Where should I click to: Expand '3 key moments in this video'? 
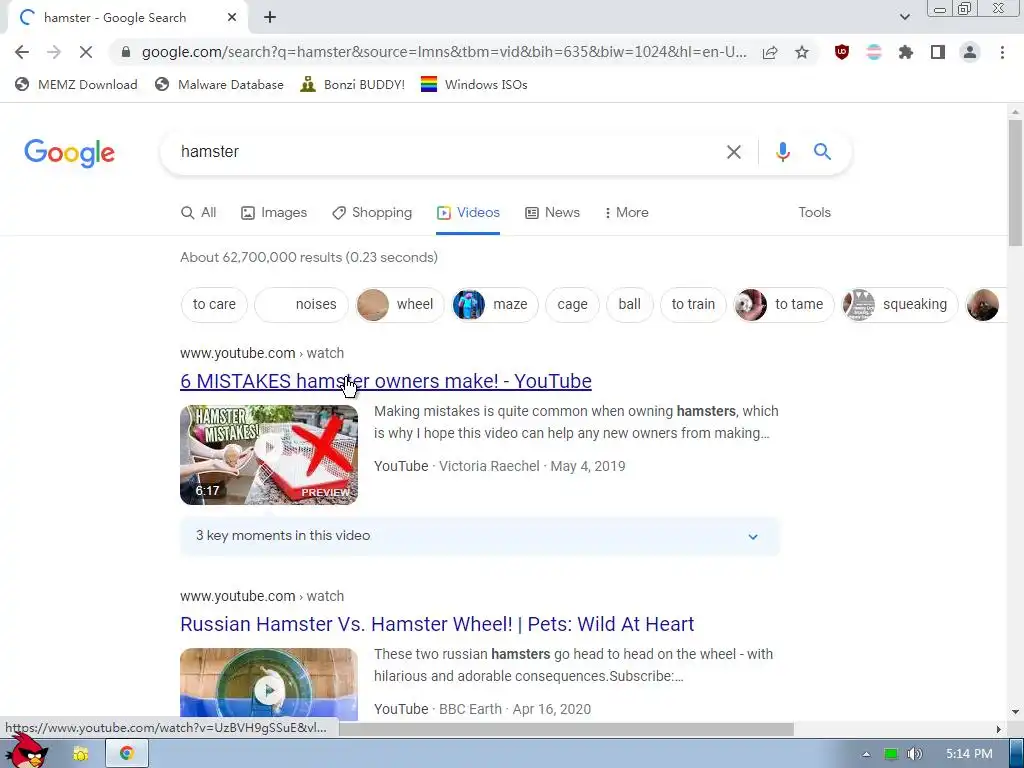click(480, 536)
